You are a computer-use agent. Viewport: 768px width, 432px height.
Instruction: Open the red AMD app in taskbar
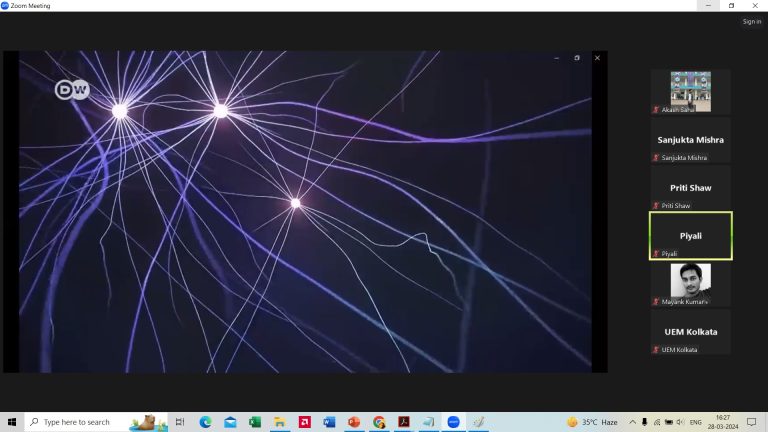pyautogui.click(x=305, y=422)
